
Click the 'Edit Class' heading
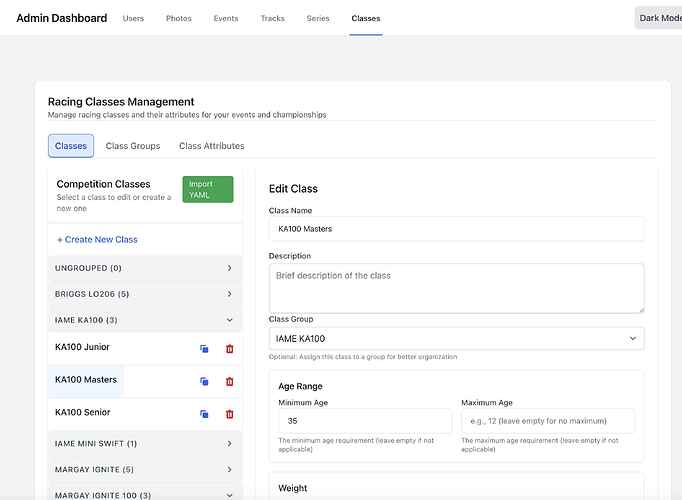[x=293, y=189]
